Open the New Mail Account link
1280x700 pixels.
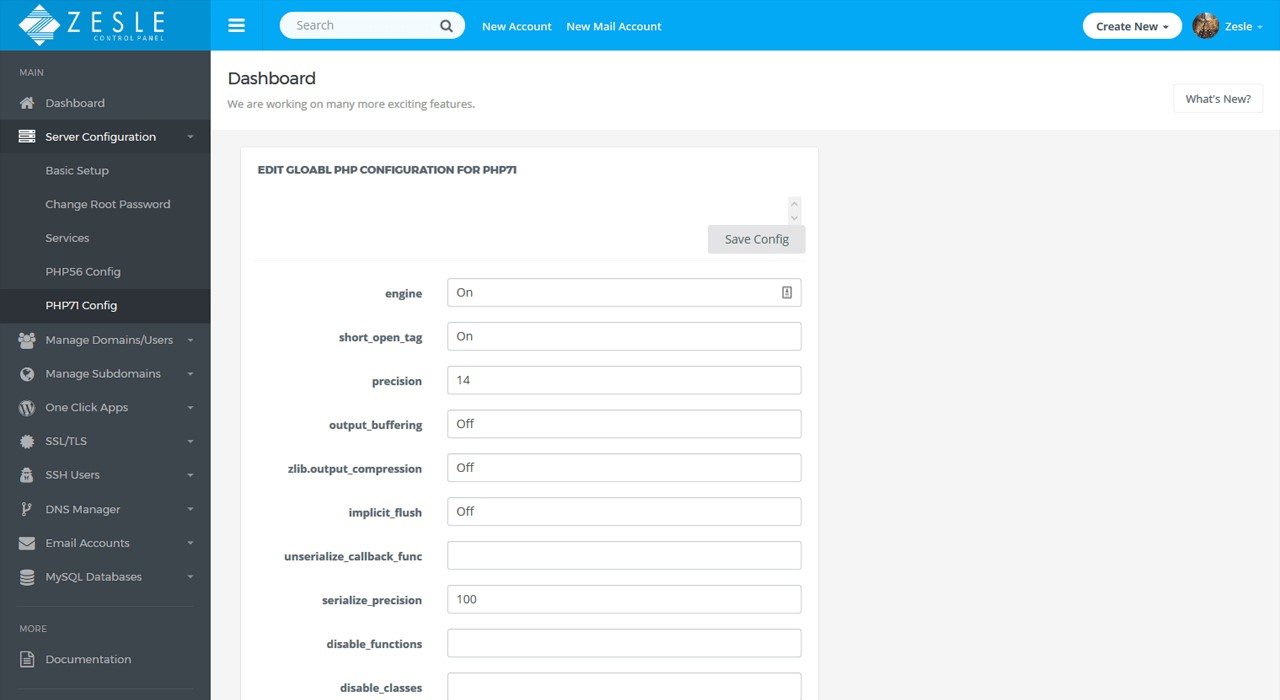(x=613, y=26)
